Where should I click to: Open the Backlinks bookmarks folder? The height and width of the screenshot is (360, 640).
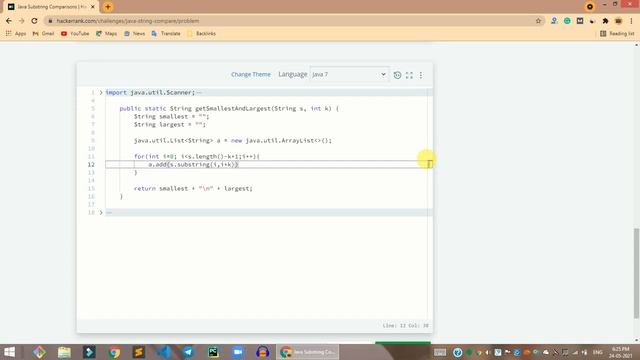pyautogui.click(x=201, y=33)
